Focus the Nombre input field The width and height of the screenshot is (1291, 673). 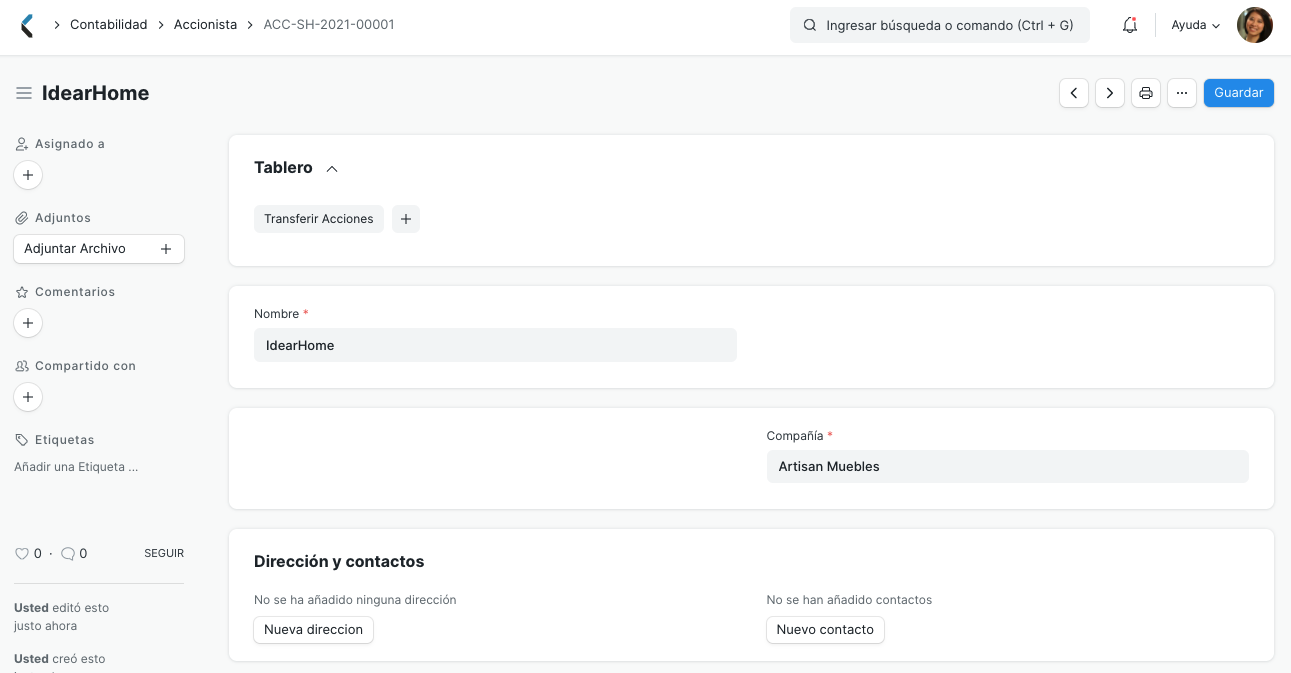(495, 345)
